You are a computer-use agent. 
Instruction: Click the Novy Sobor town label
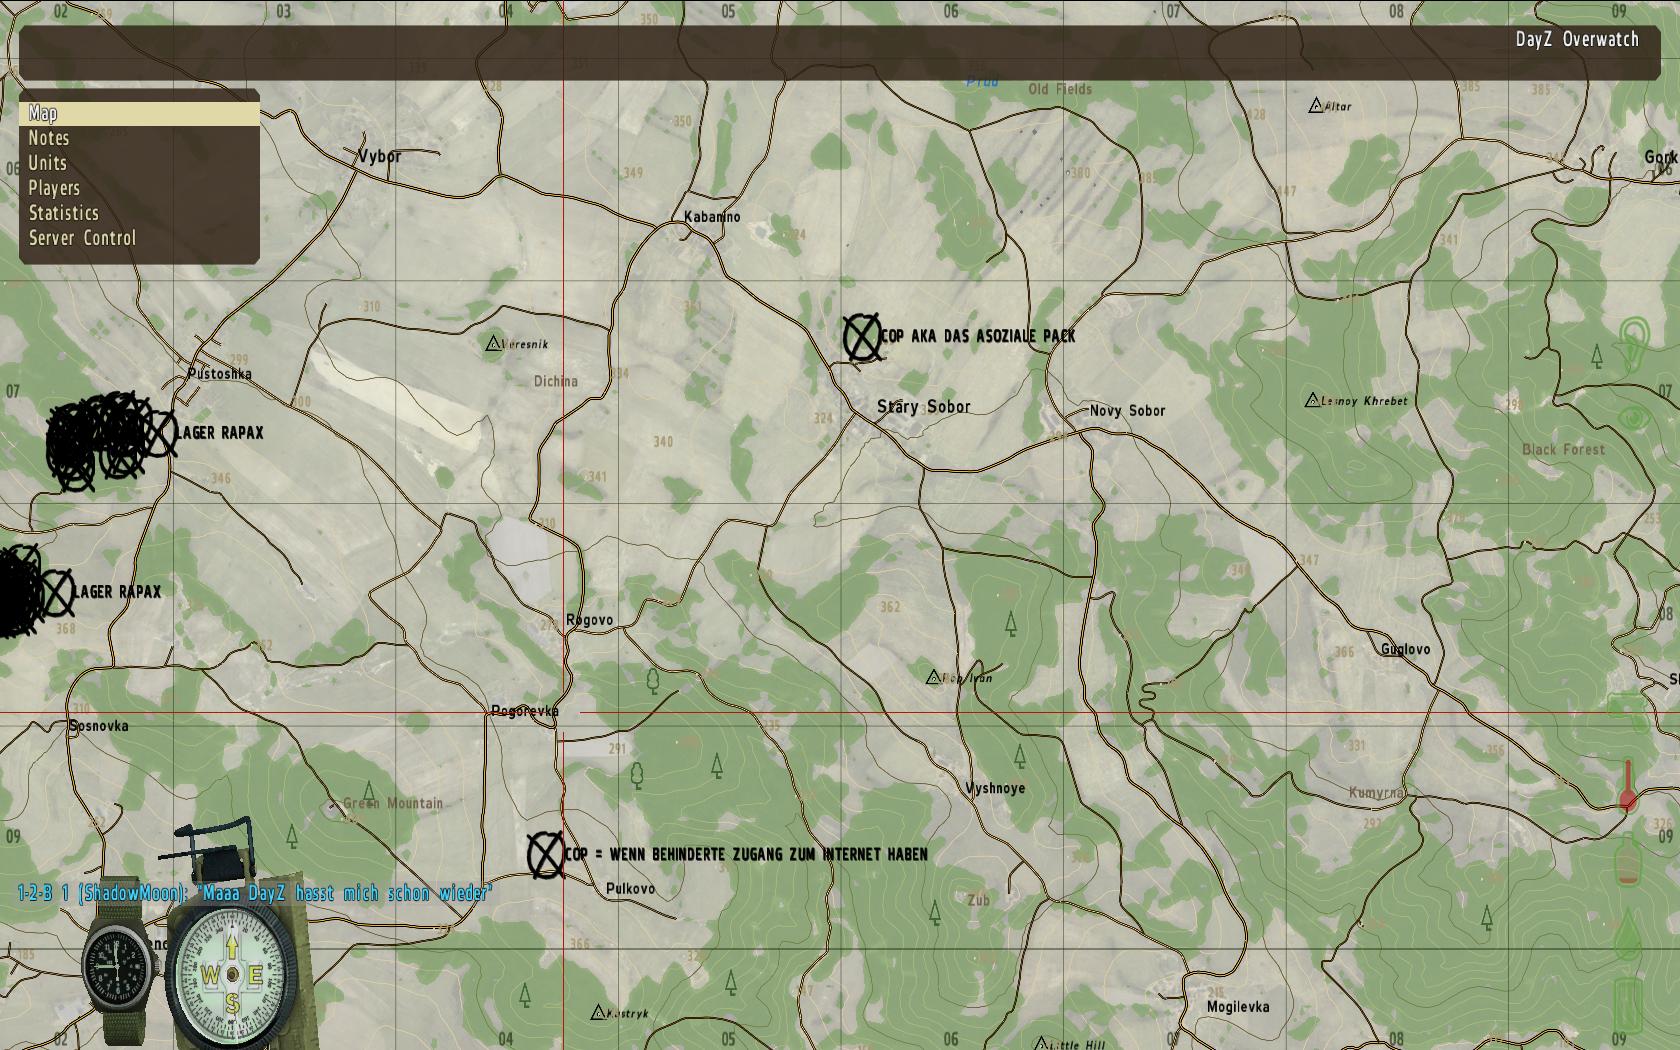[x=1127, y=410]
